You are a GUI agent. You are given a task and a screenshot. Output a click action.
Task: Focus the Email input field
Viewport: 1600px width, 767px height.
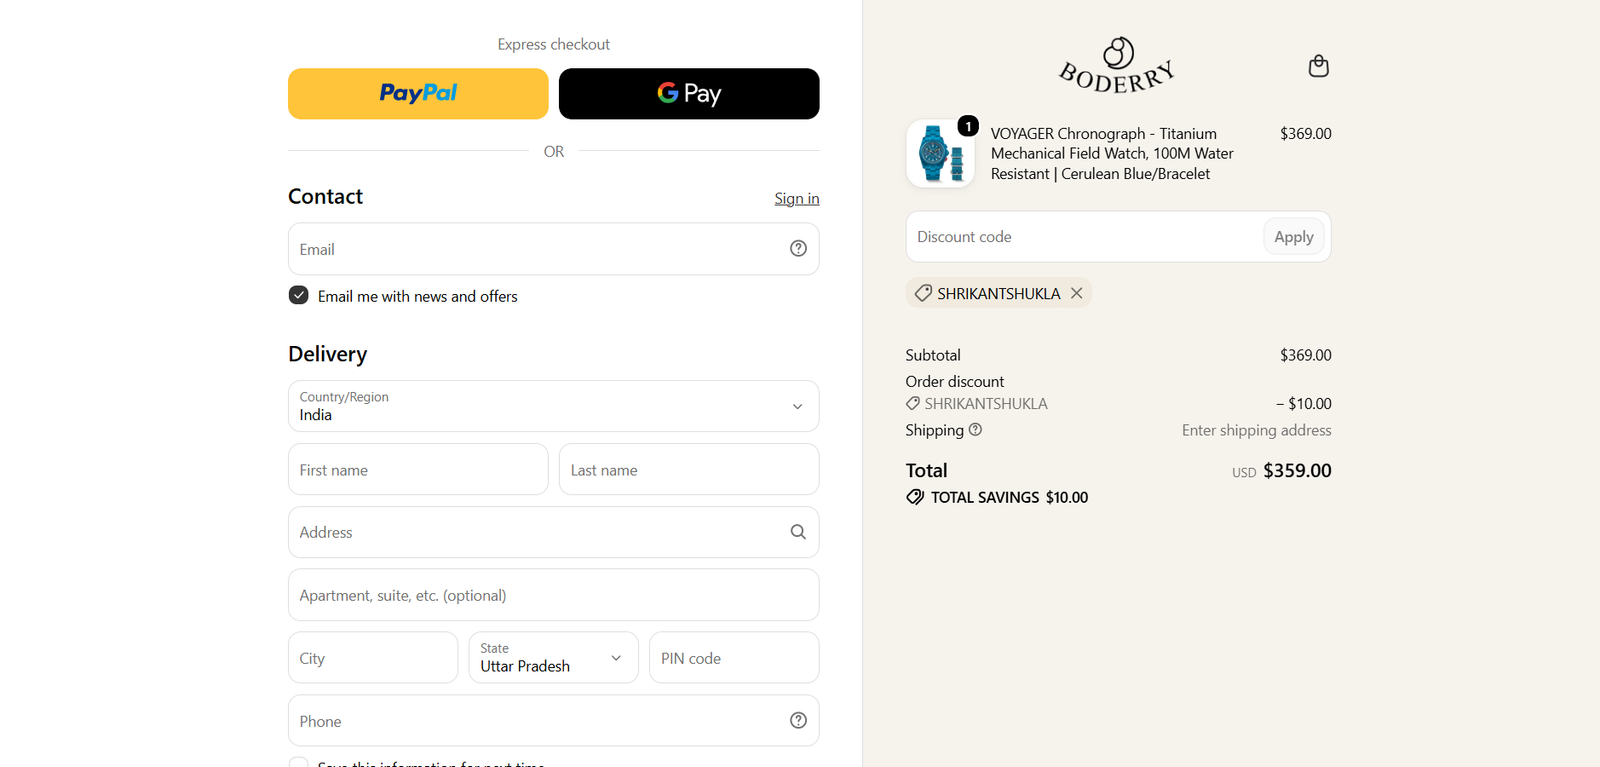tap(554, 249)
